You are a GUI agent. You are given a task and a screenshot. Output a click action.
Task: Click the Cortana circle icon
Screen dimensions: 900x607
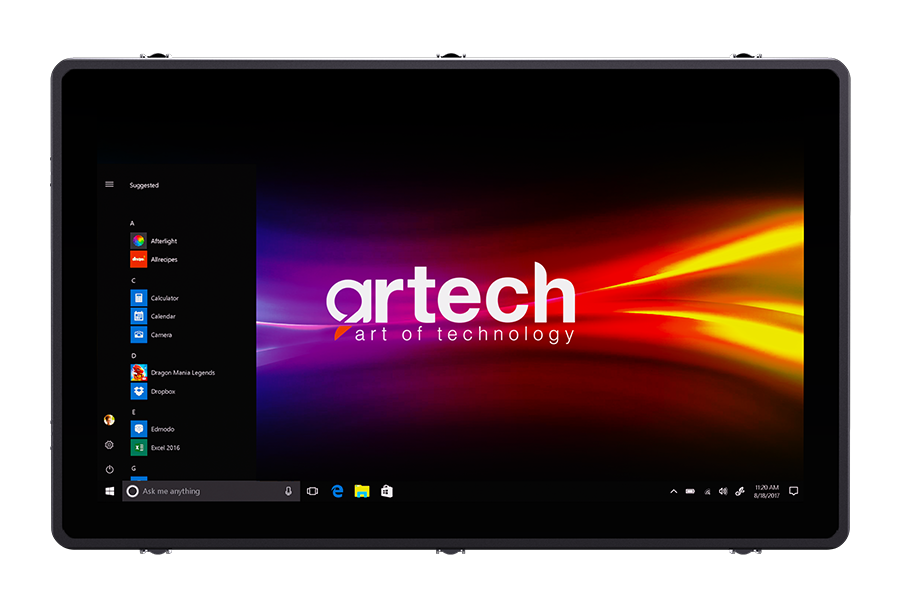(133, 491)
